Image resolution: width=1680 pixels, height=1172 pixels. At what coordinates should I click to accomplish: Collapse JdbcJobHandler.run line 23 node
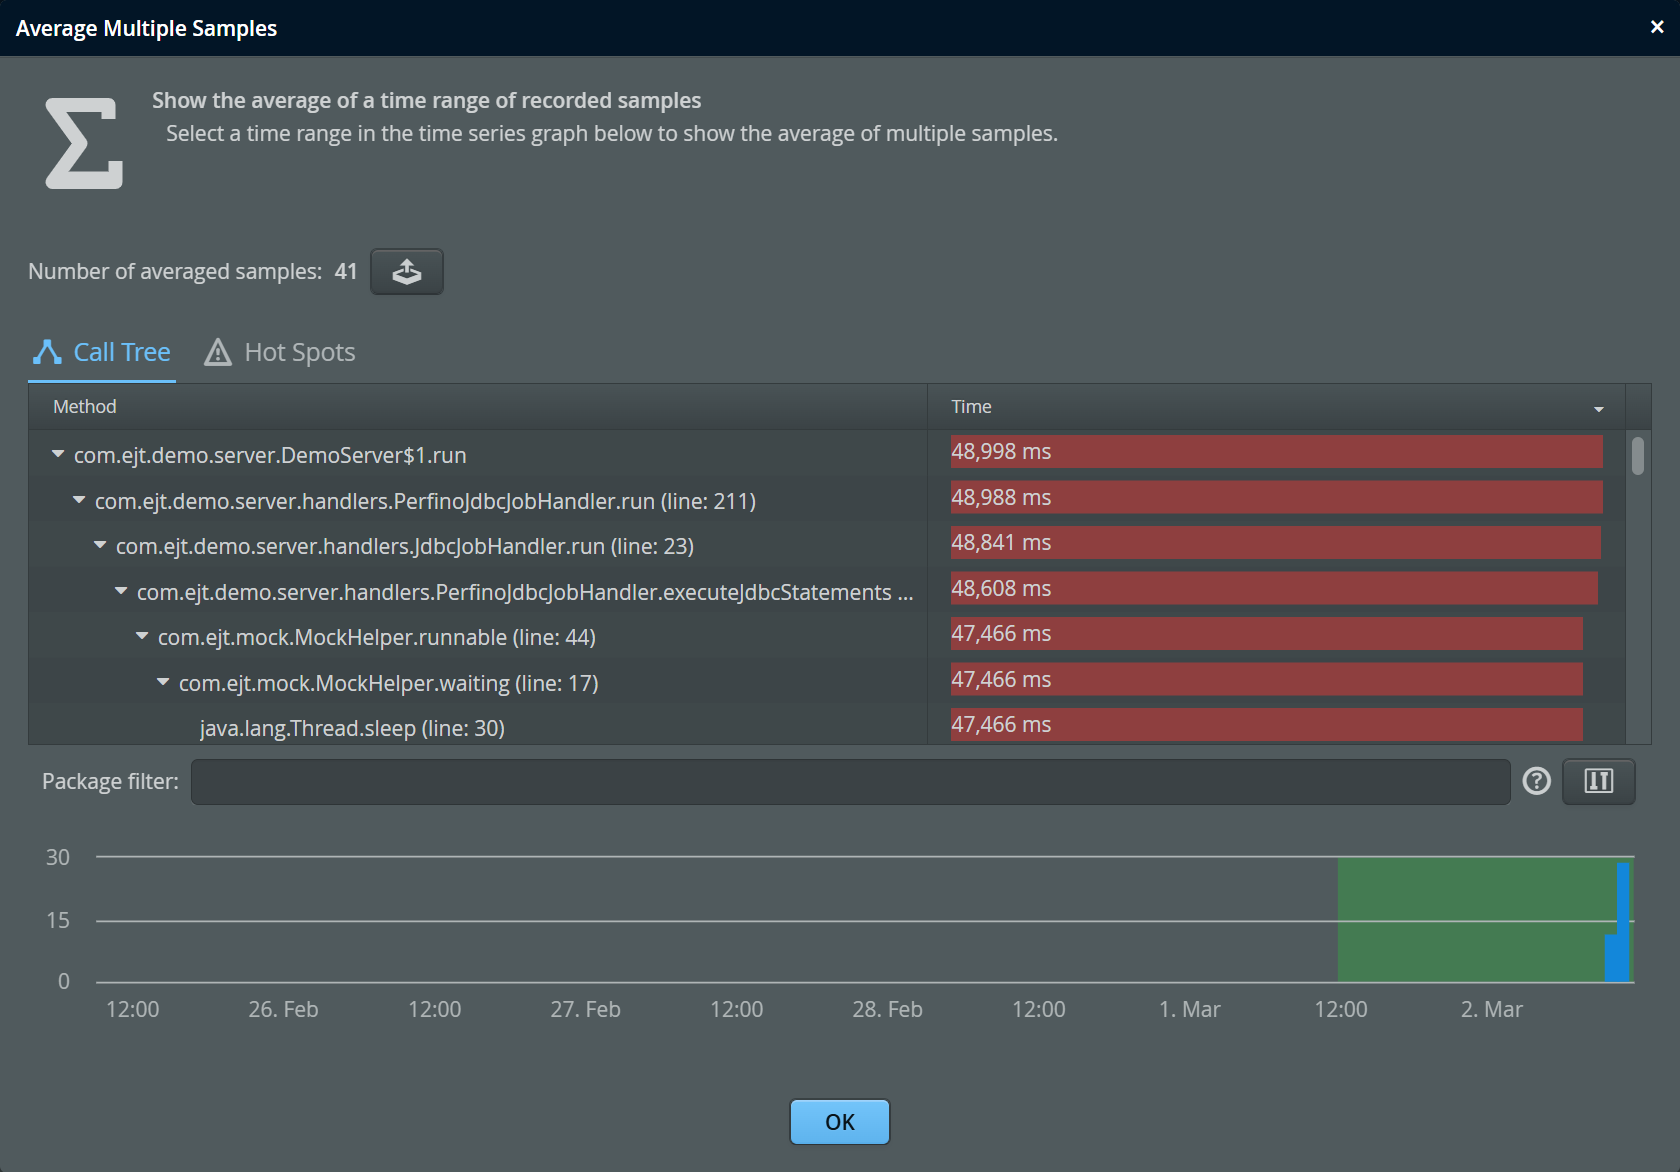coord(100,545)
